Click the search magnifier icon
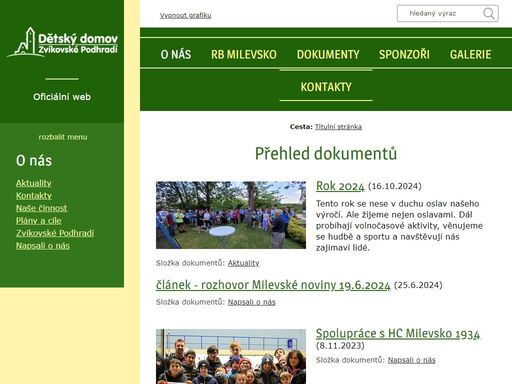 click(x=489, y=14)
